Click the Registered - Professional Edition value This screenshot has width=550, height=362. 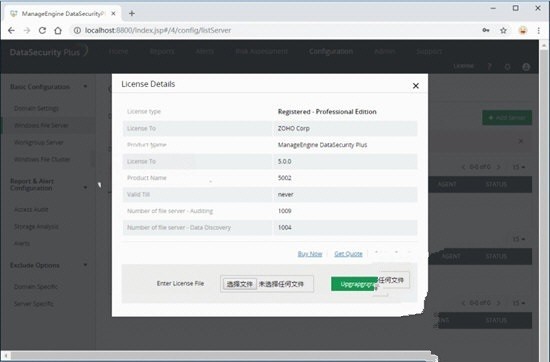click(327, 112)
